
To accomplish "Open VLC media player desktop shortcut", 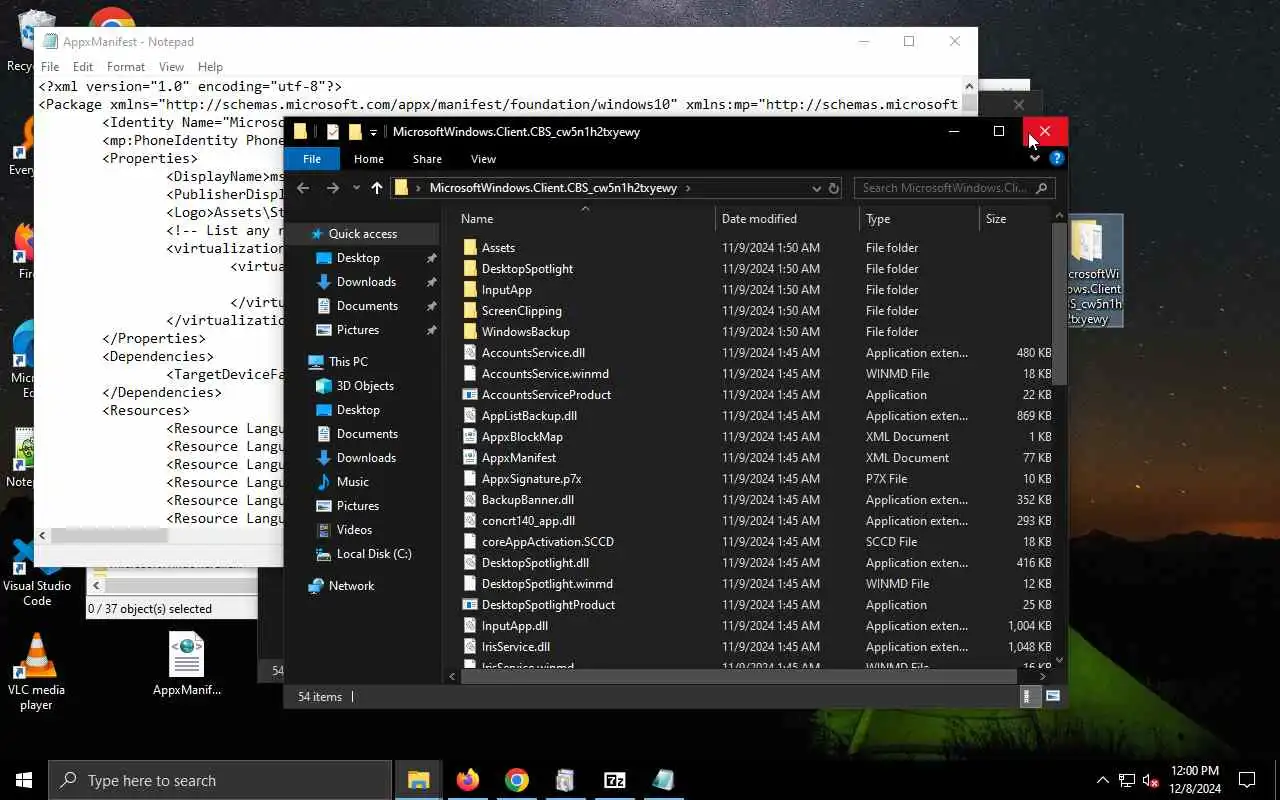I will pyautogui.click(x=37, y=672).
